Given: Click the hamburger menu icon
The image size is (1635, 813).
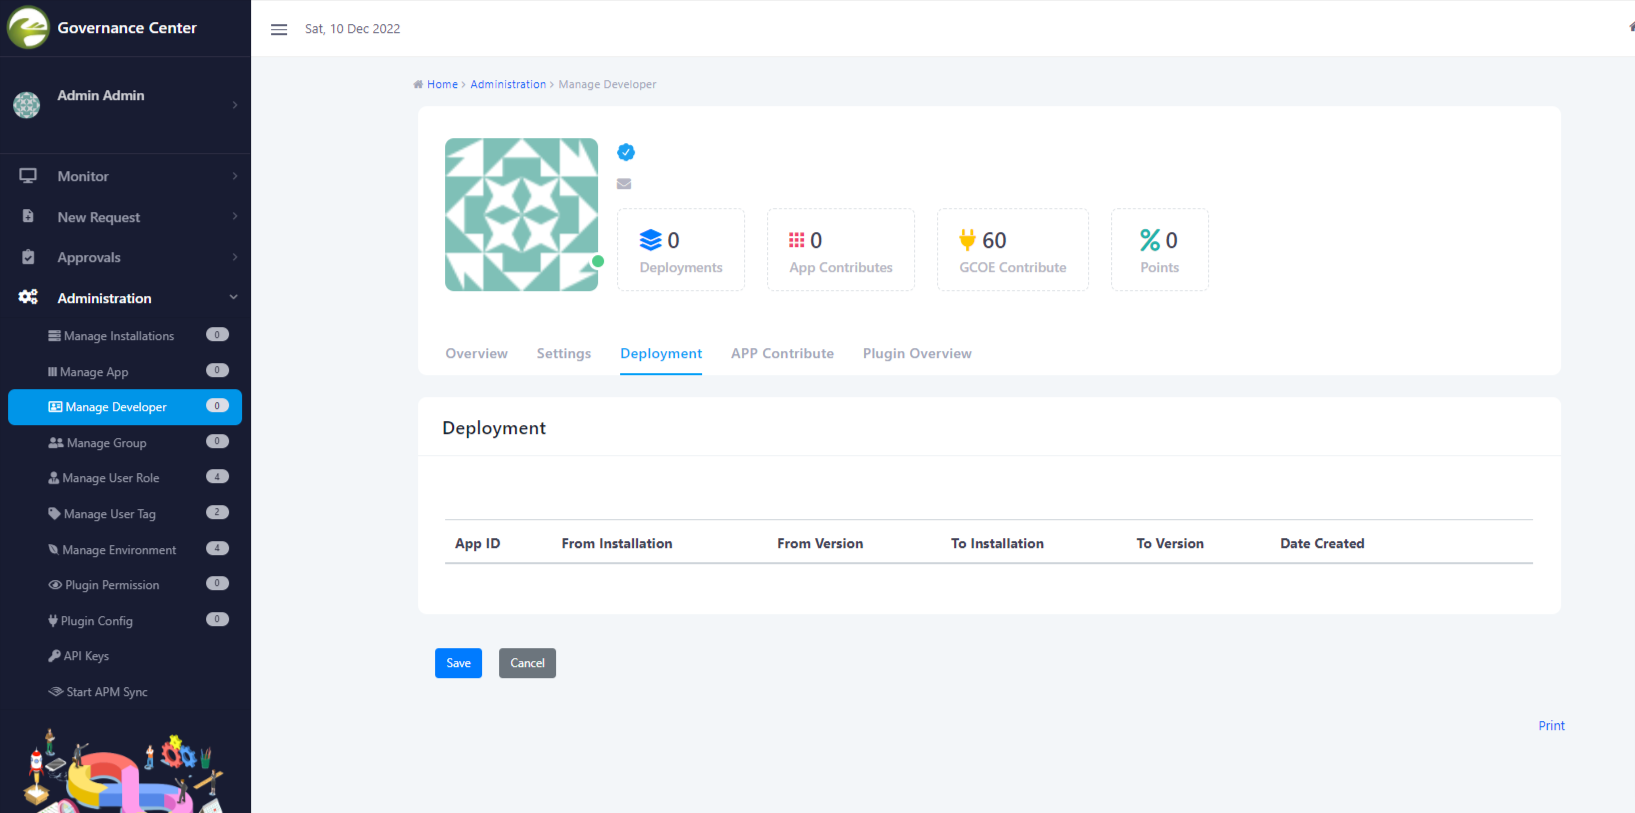Looking at the screenshot, I should click(279, 29).
